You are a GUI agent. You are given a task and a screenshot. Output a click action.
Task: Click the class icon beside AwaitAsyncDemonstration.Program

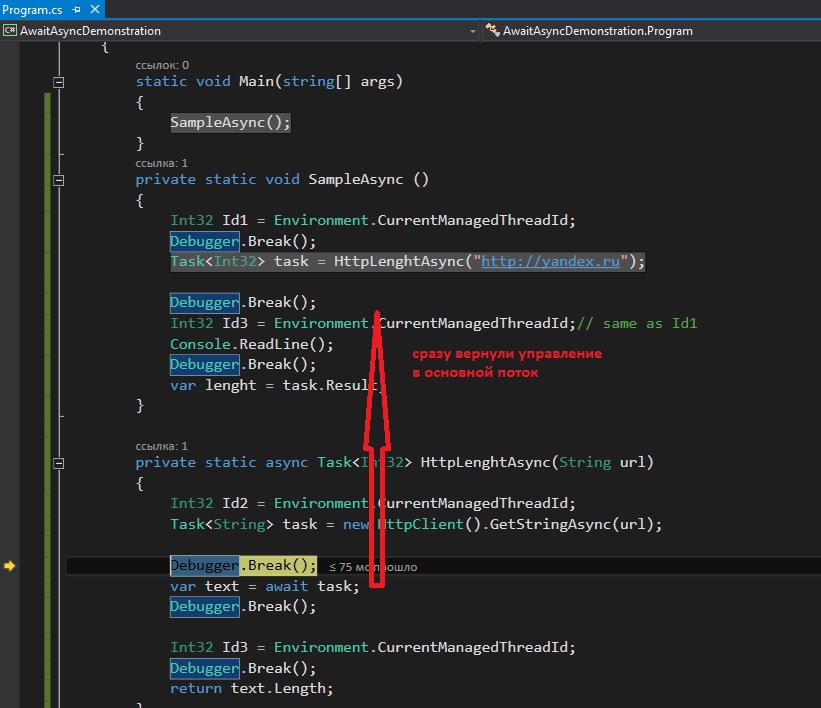tap(492, 30)
